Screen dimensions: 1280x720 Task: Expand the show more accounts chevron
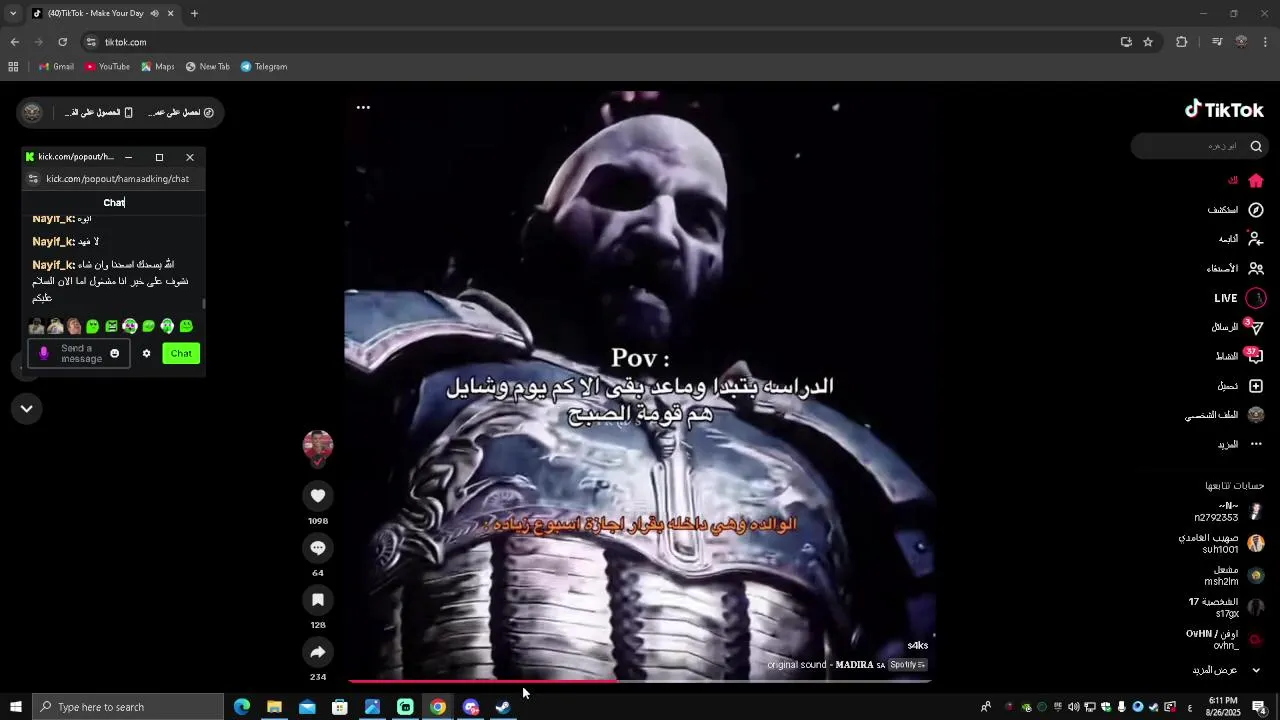pyautogui.click(x=1256, y=670)
